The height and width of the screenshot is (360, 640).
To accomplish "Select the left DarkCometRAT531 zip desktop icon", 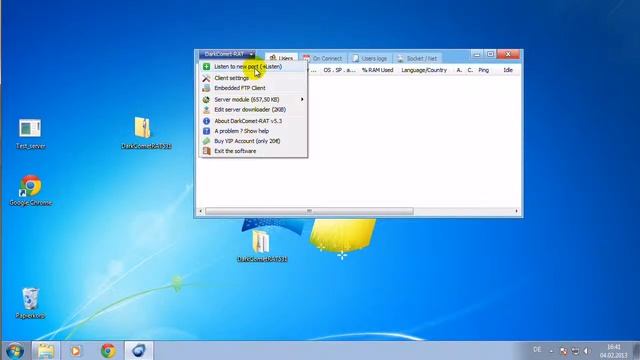I will point(146,133).
